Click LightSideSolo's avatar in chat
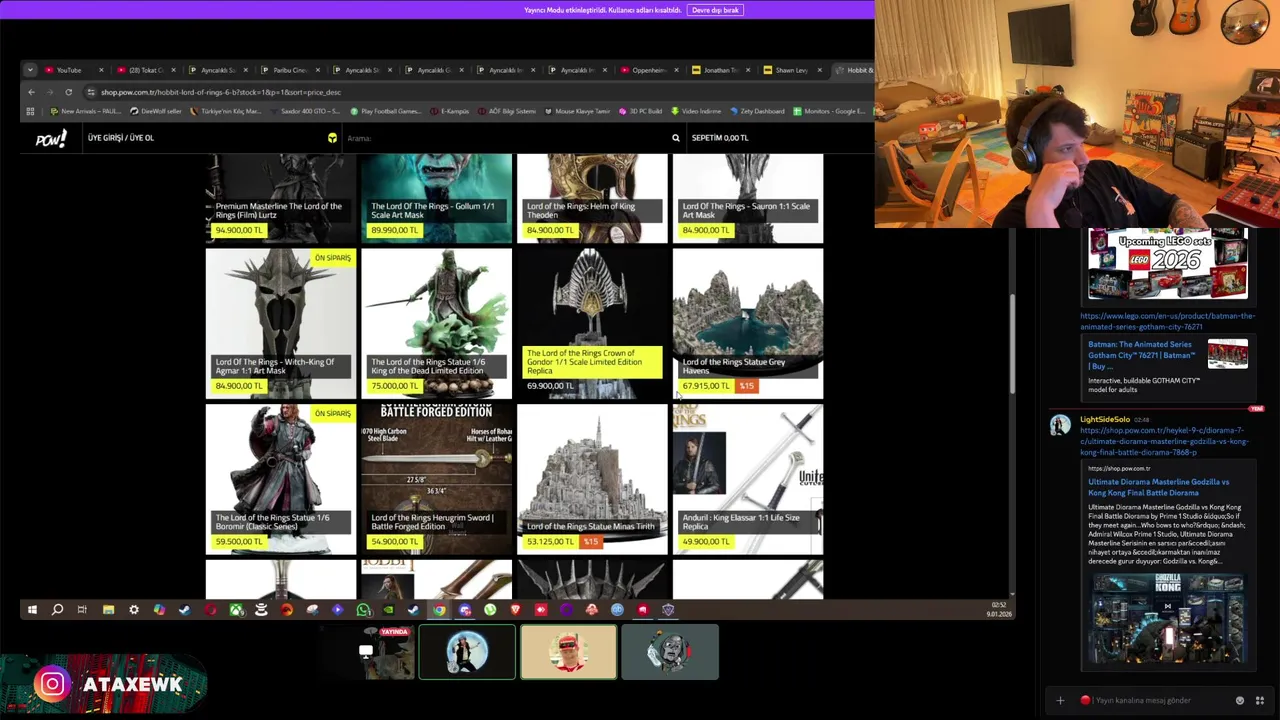The width and height of the screenshot is (1280, 720). pyautogui.click(x=1060, y=427)
